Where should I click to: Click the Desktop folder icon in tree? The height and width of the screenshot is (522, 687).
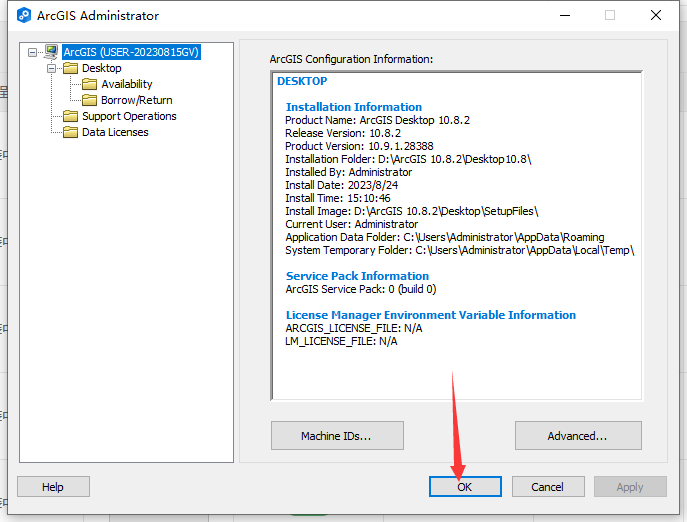(x=70, y=68)
